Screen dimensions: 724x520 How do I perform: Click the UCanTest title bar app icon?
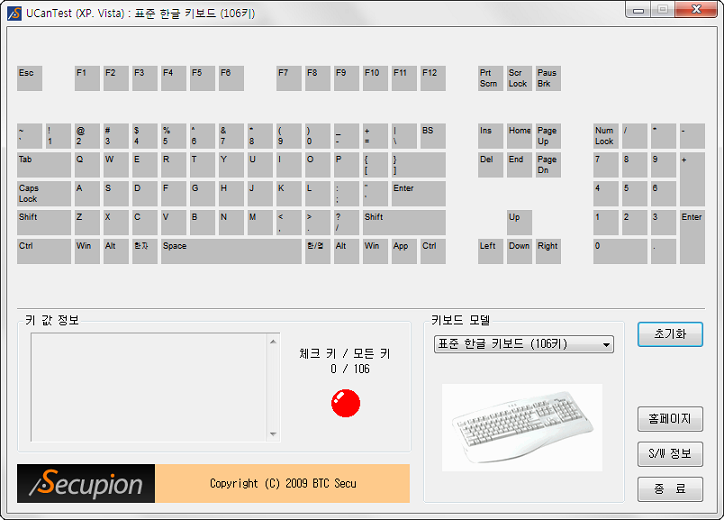14,13
